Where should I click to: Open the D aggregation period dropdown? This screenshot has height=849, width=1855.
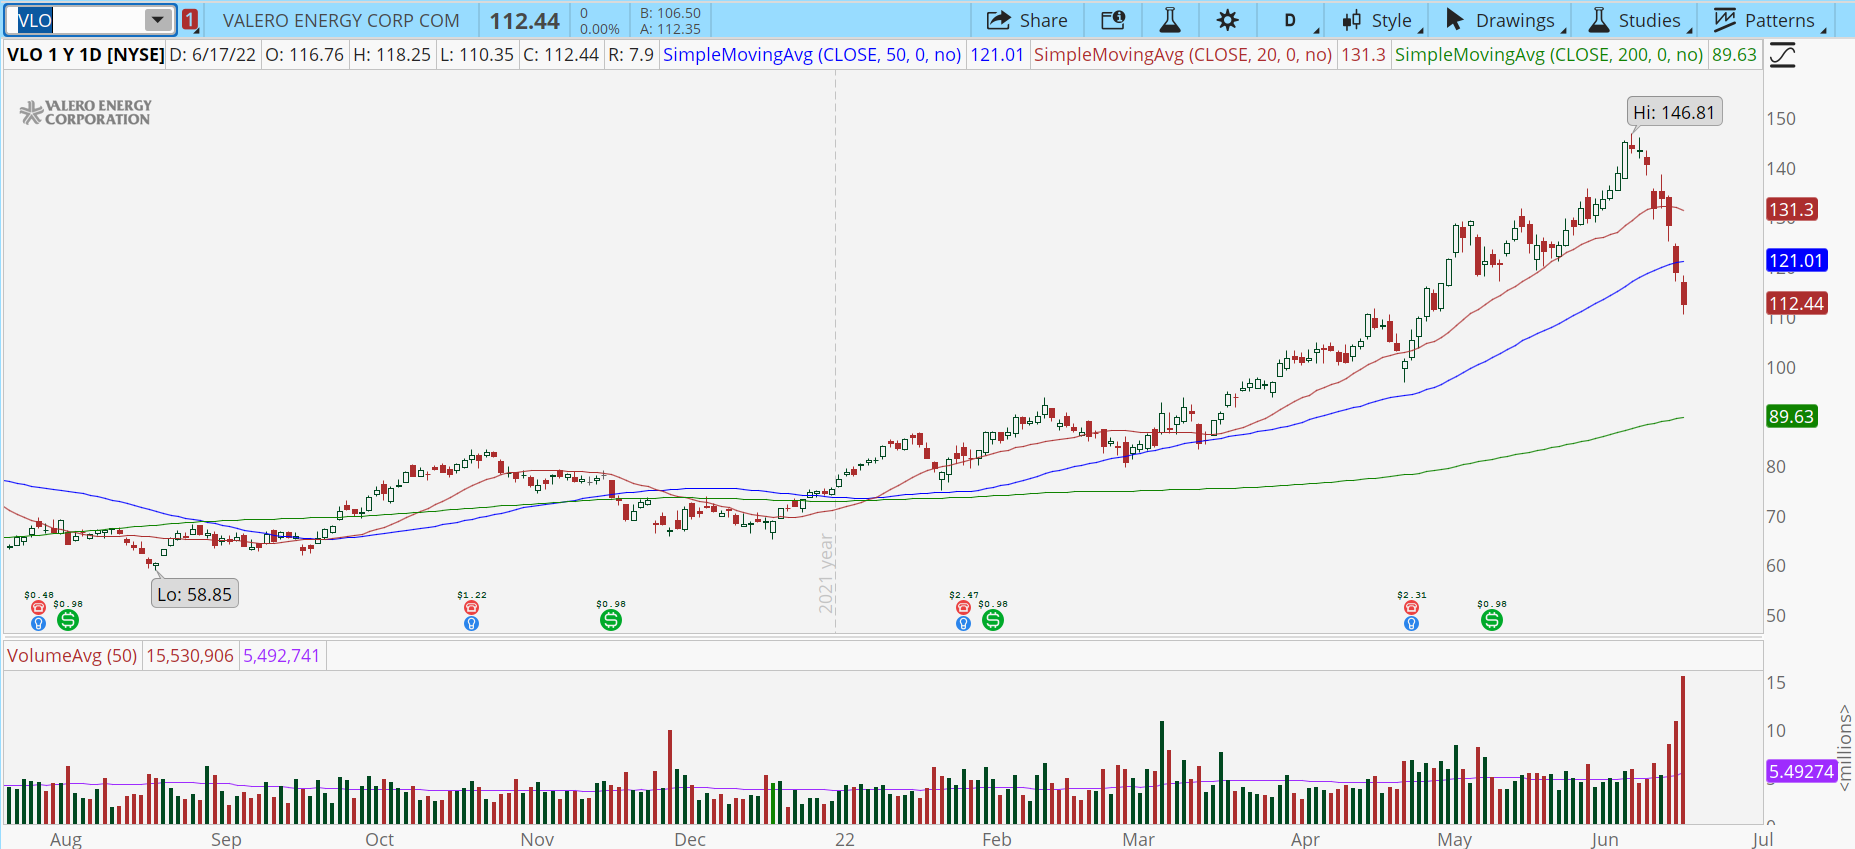tap(1290, 20)
